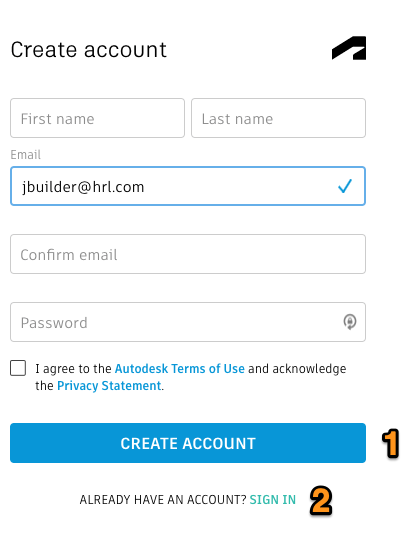Focus the Last name field
Screen dimensions: 407x536
point(279,118)
